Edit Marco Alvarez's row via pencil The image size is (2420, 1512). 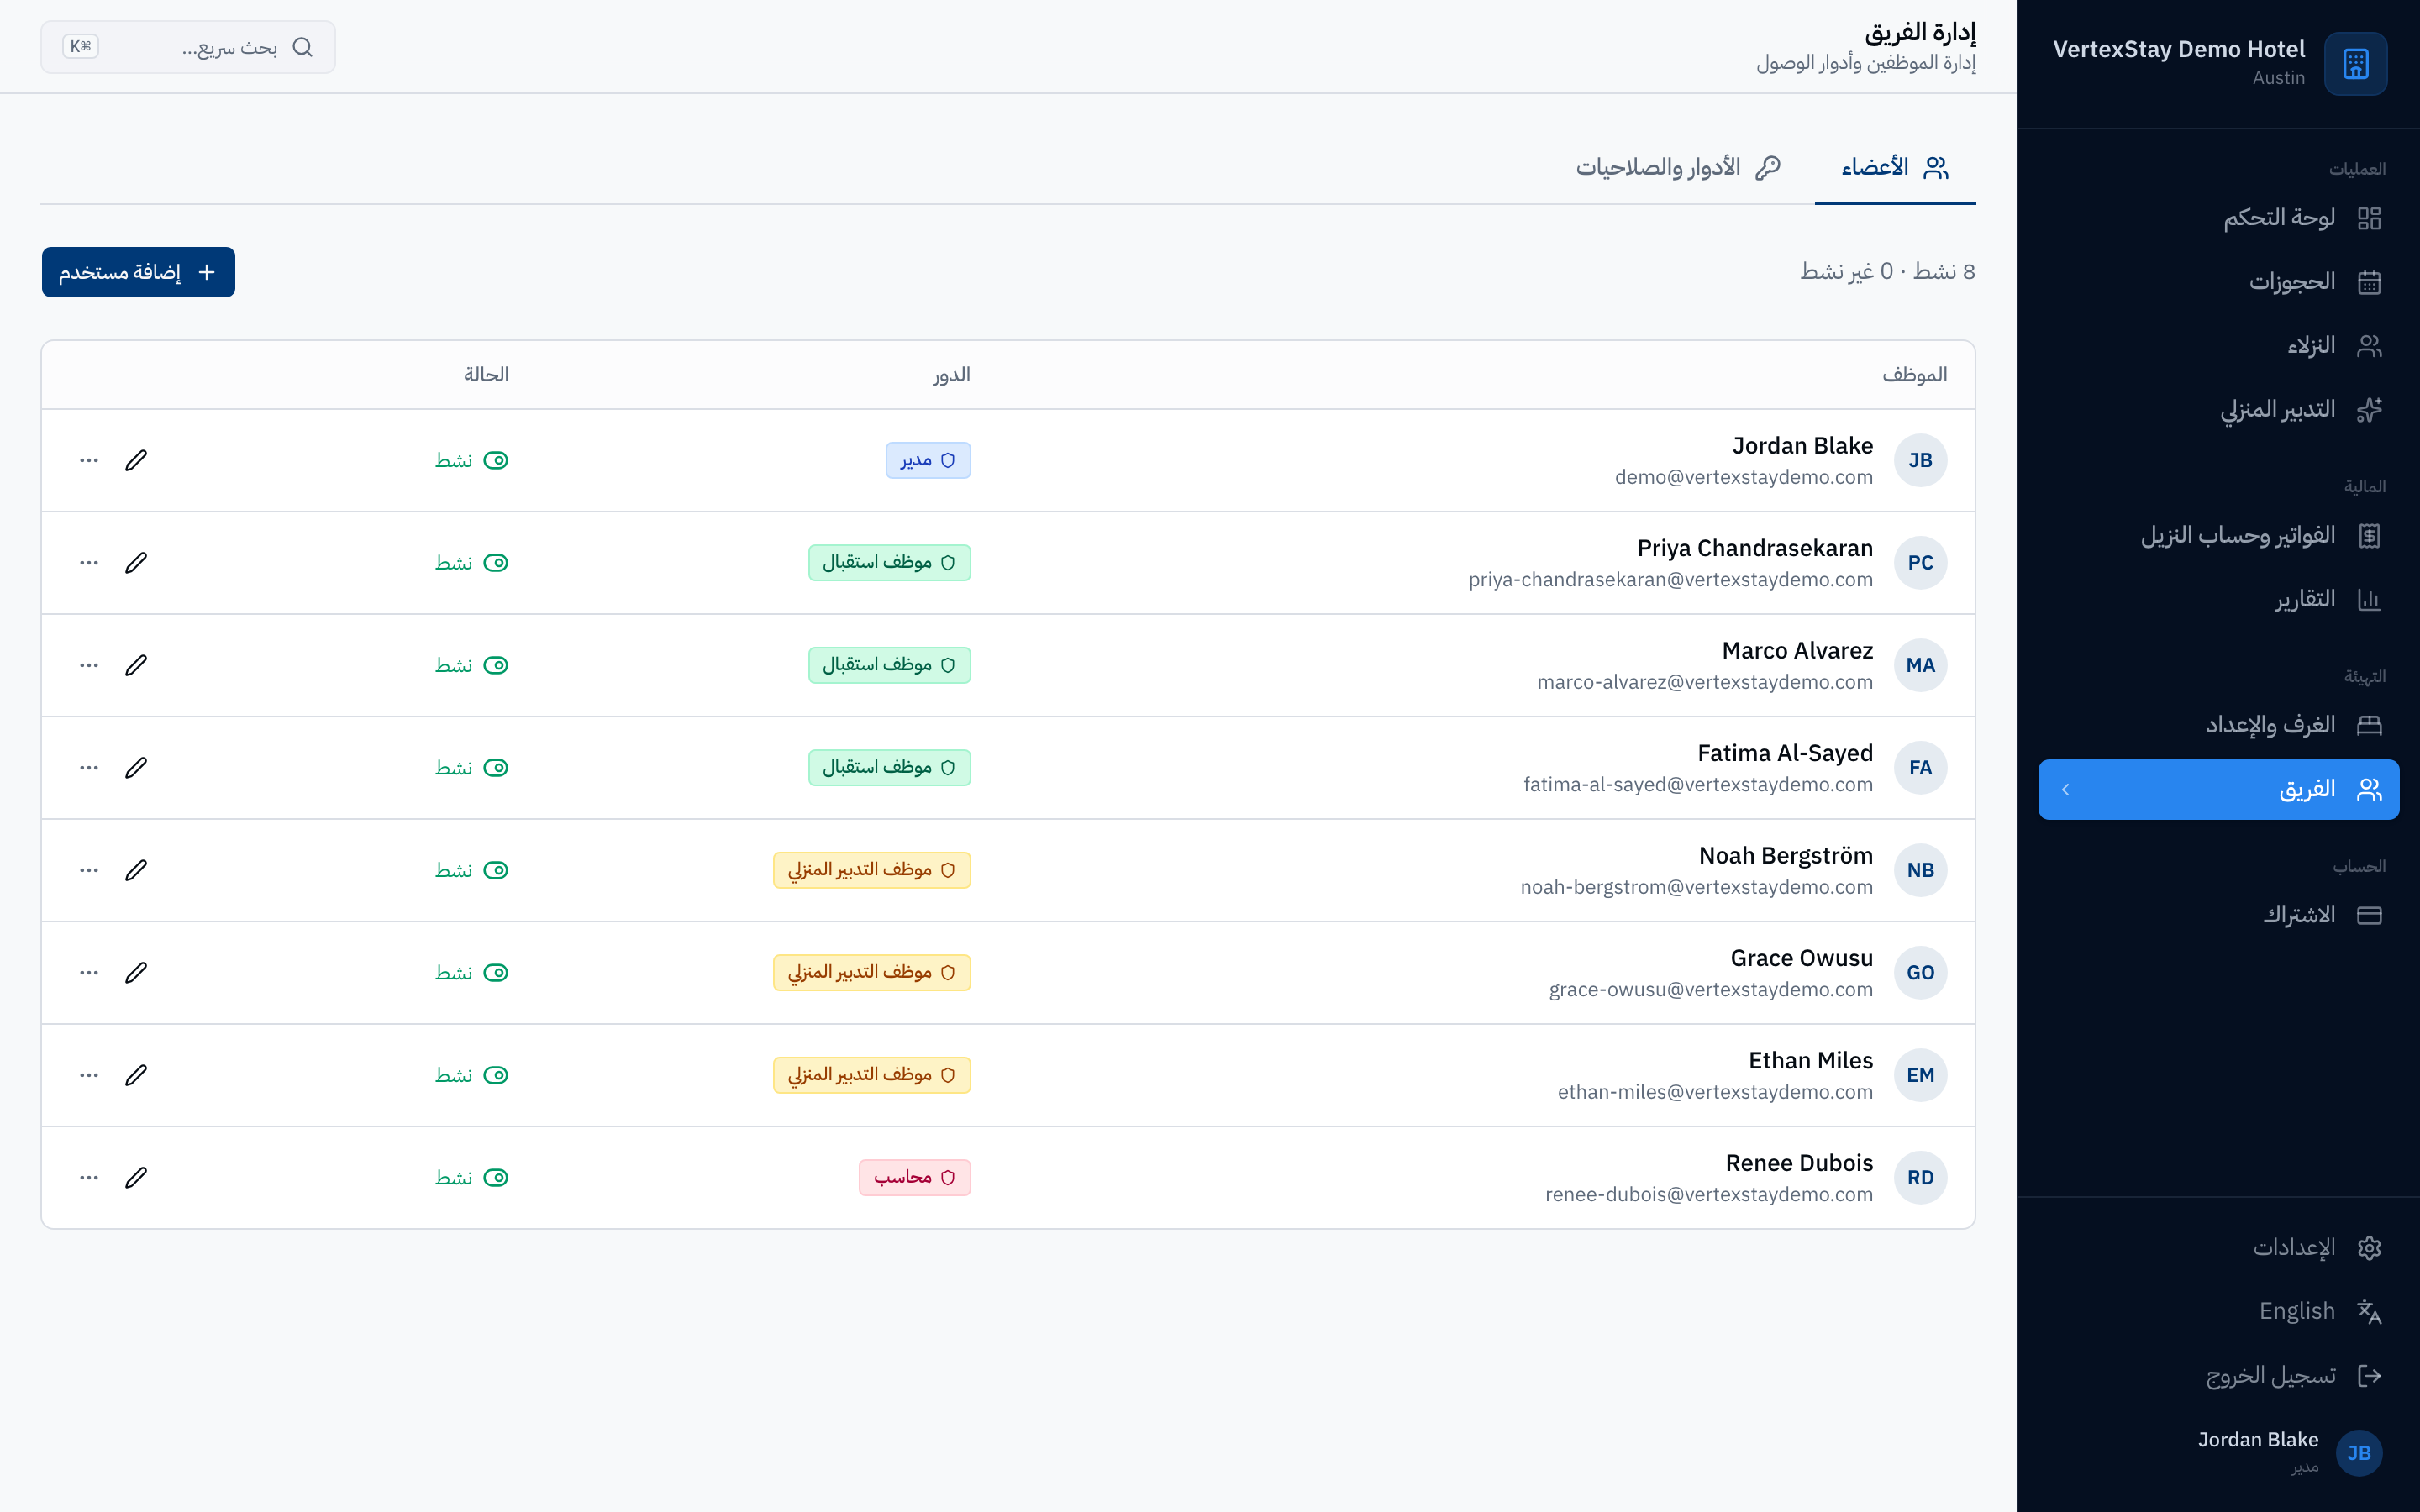(x=136, y=665)
